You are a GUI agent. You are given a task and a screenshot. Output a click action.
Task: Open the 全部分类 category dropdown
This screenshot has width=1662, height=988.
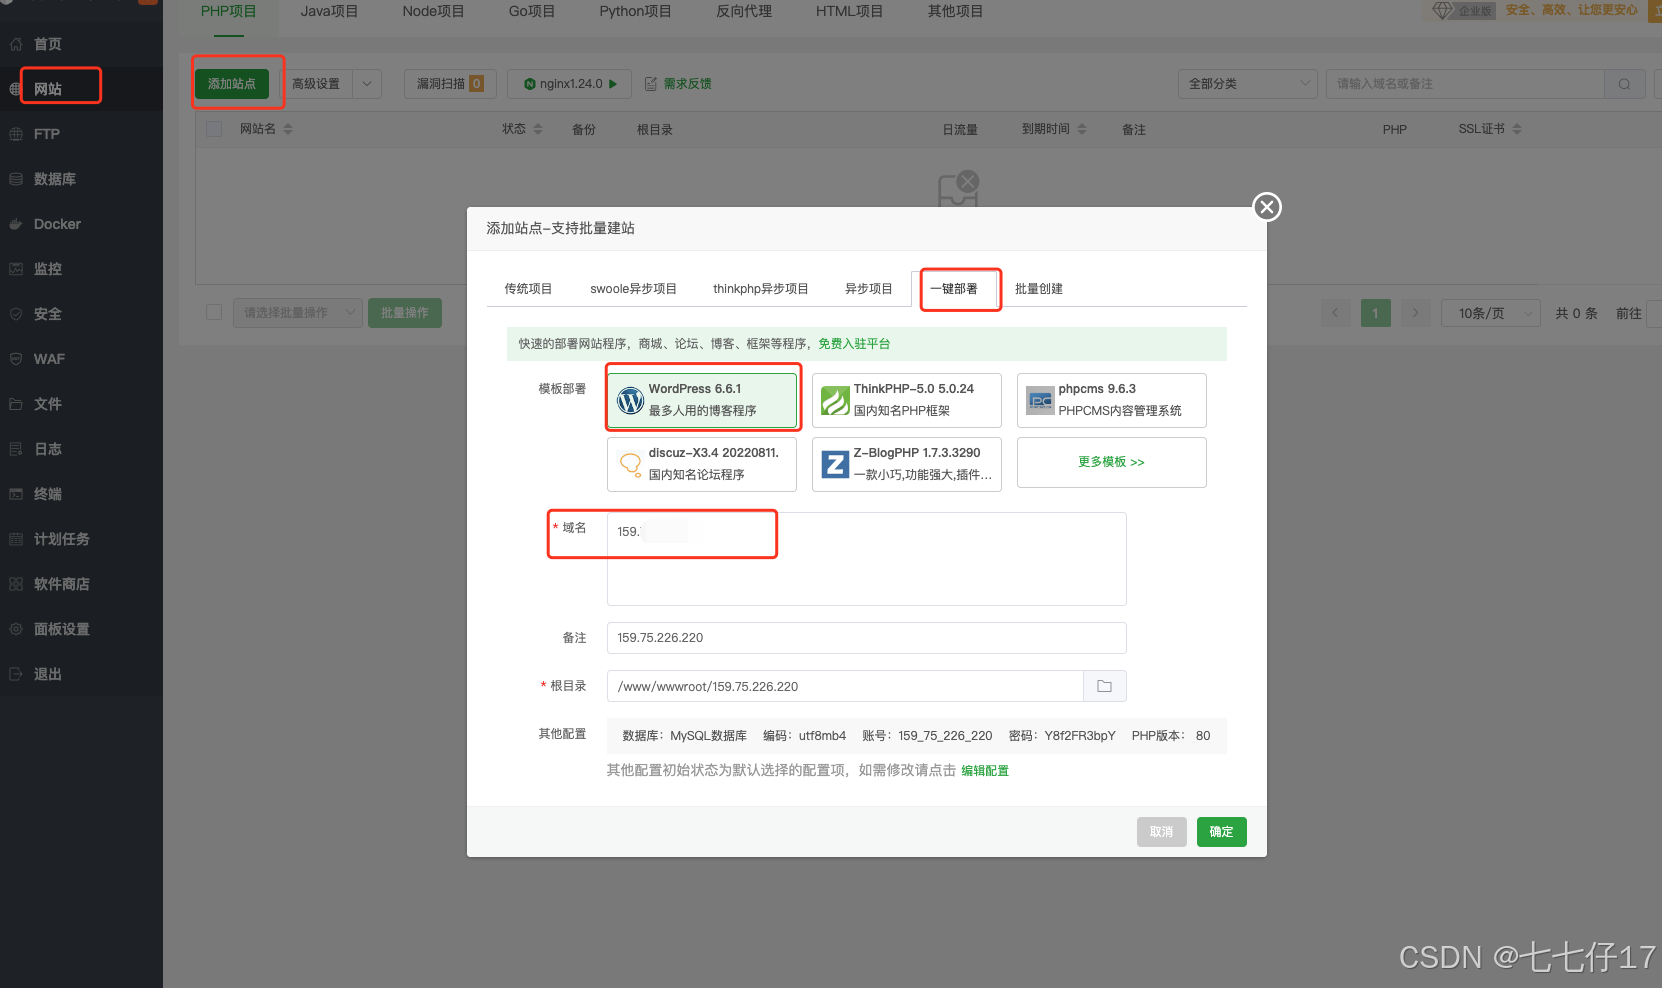pyautogui.click(x=1247, y=84)
